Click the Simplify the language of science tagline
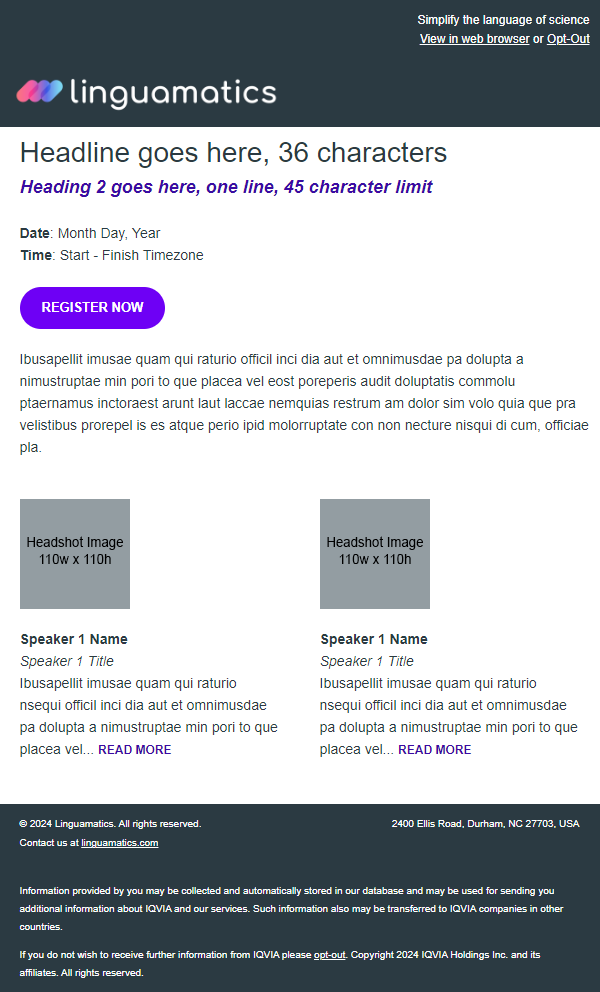Viewport: 600px width, 992px height. click(504, 20)
